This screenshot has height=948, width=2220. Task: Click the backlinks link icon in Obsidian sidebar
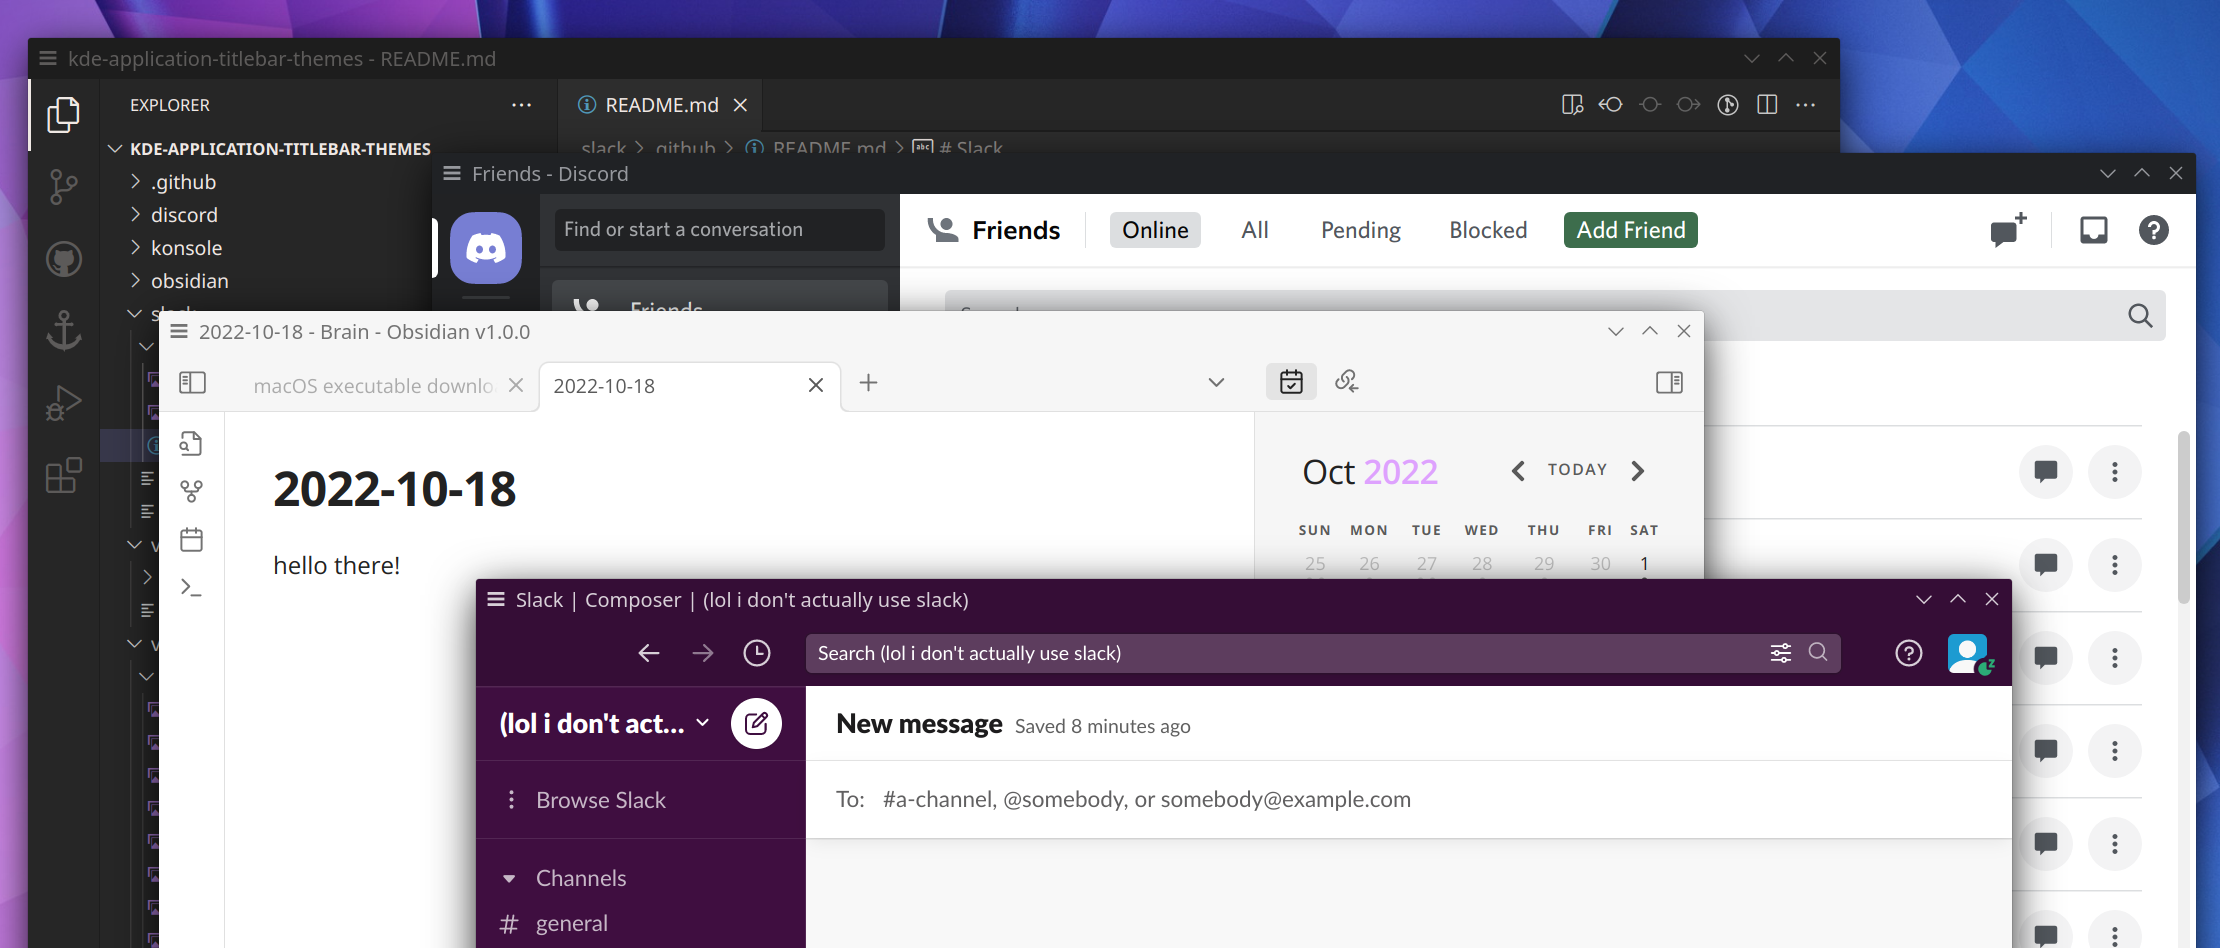pos(1347,382)
